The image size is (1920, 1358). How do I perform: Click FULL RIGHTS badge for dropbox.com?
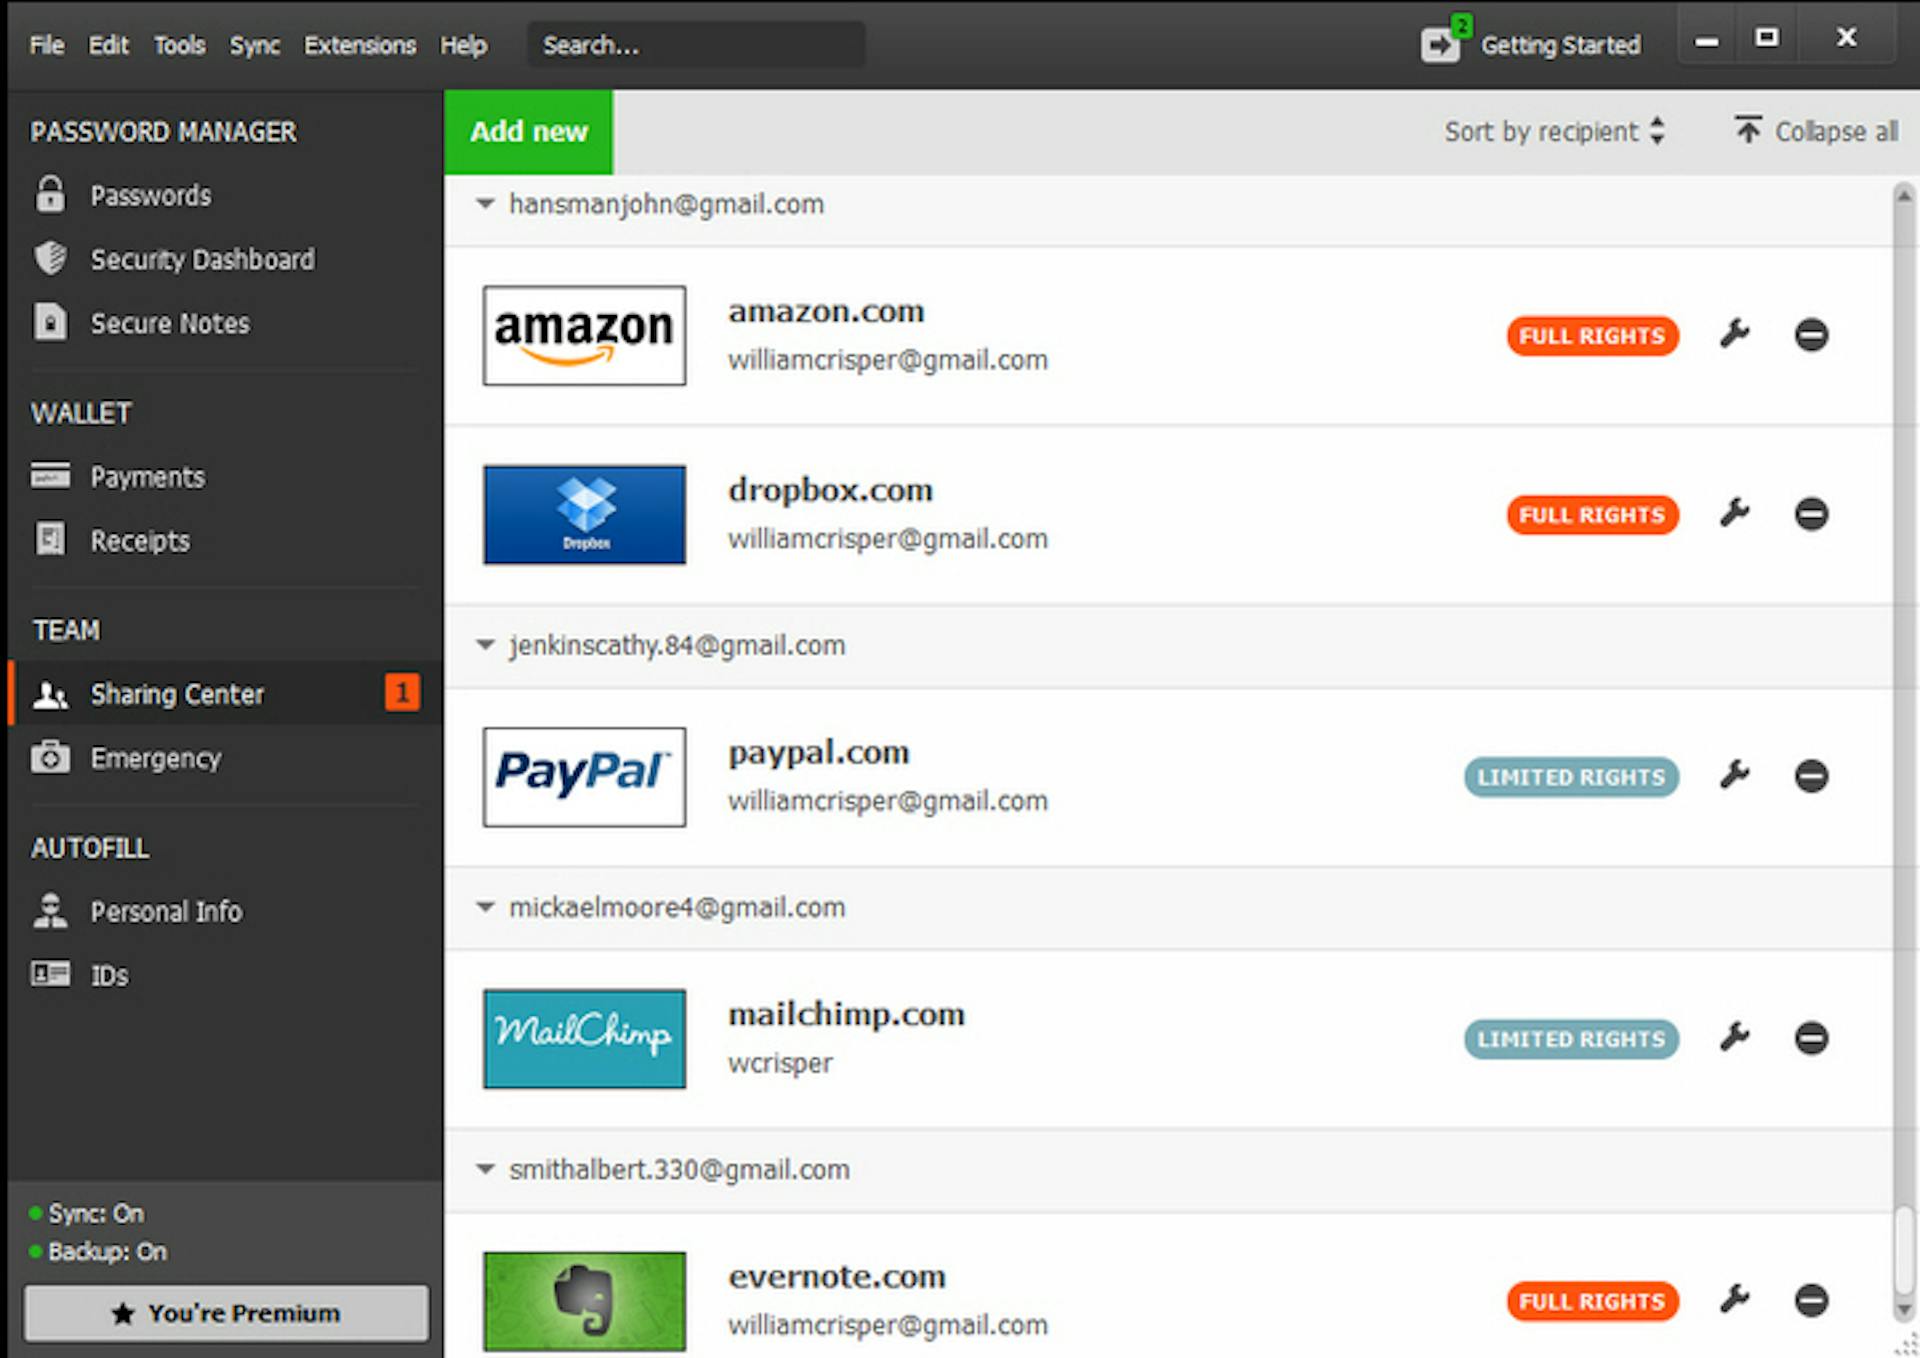(1592, 514)
